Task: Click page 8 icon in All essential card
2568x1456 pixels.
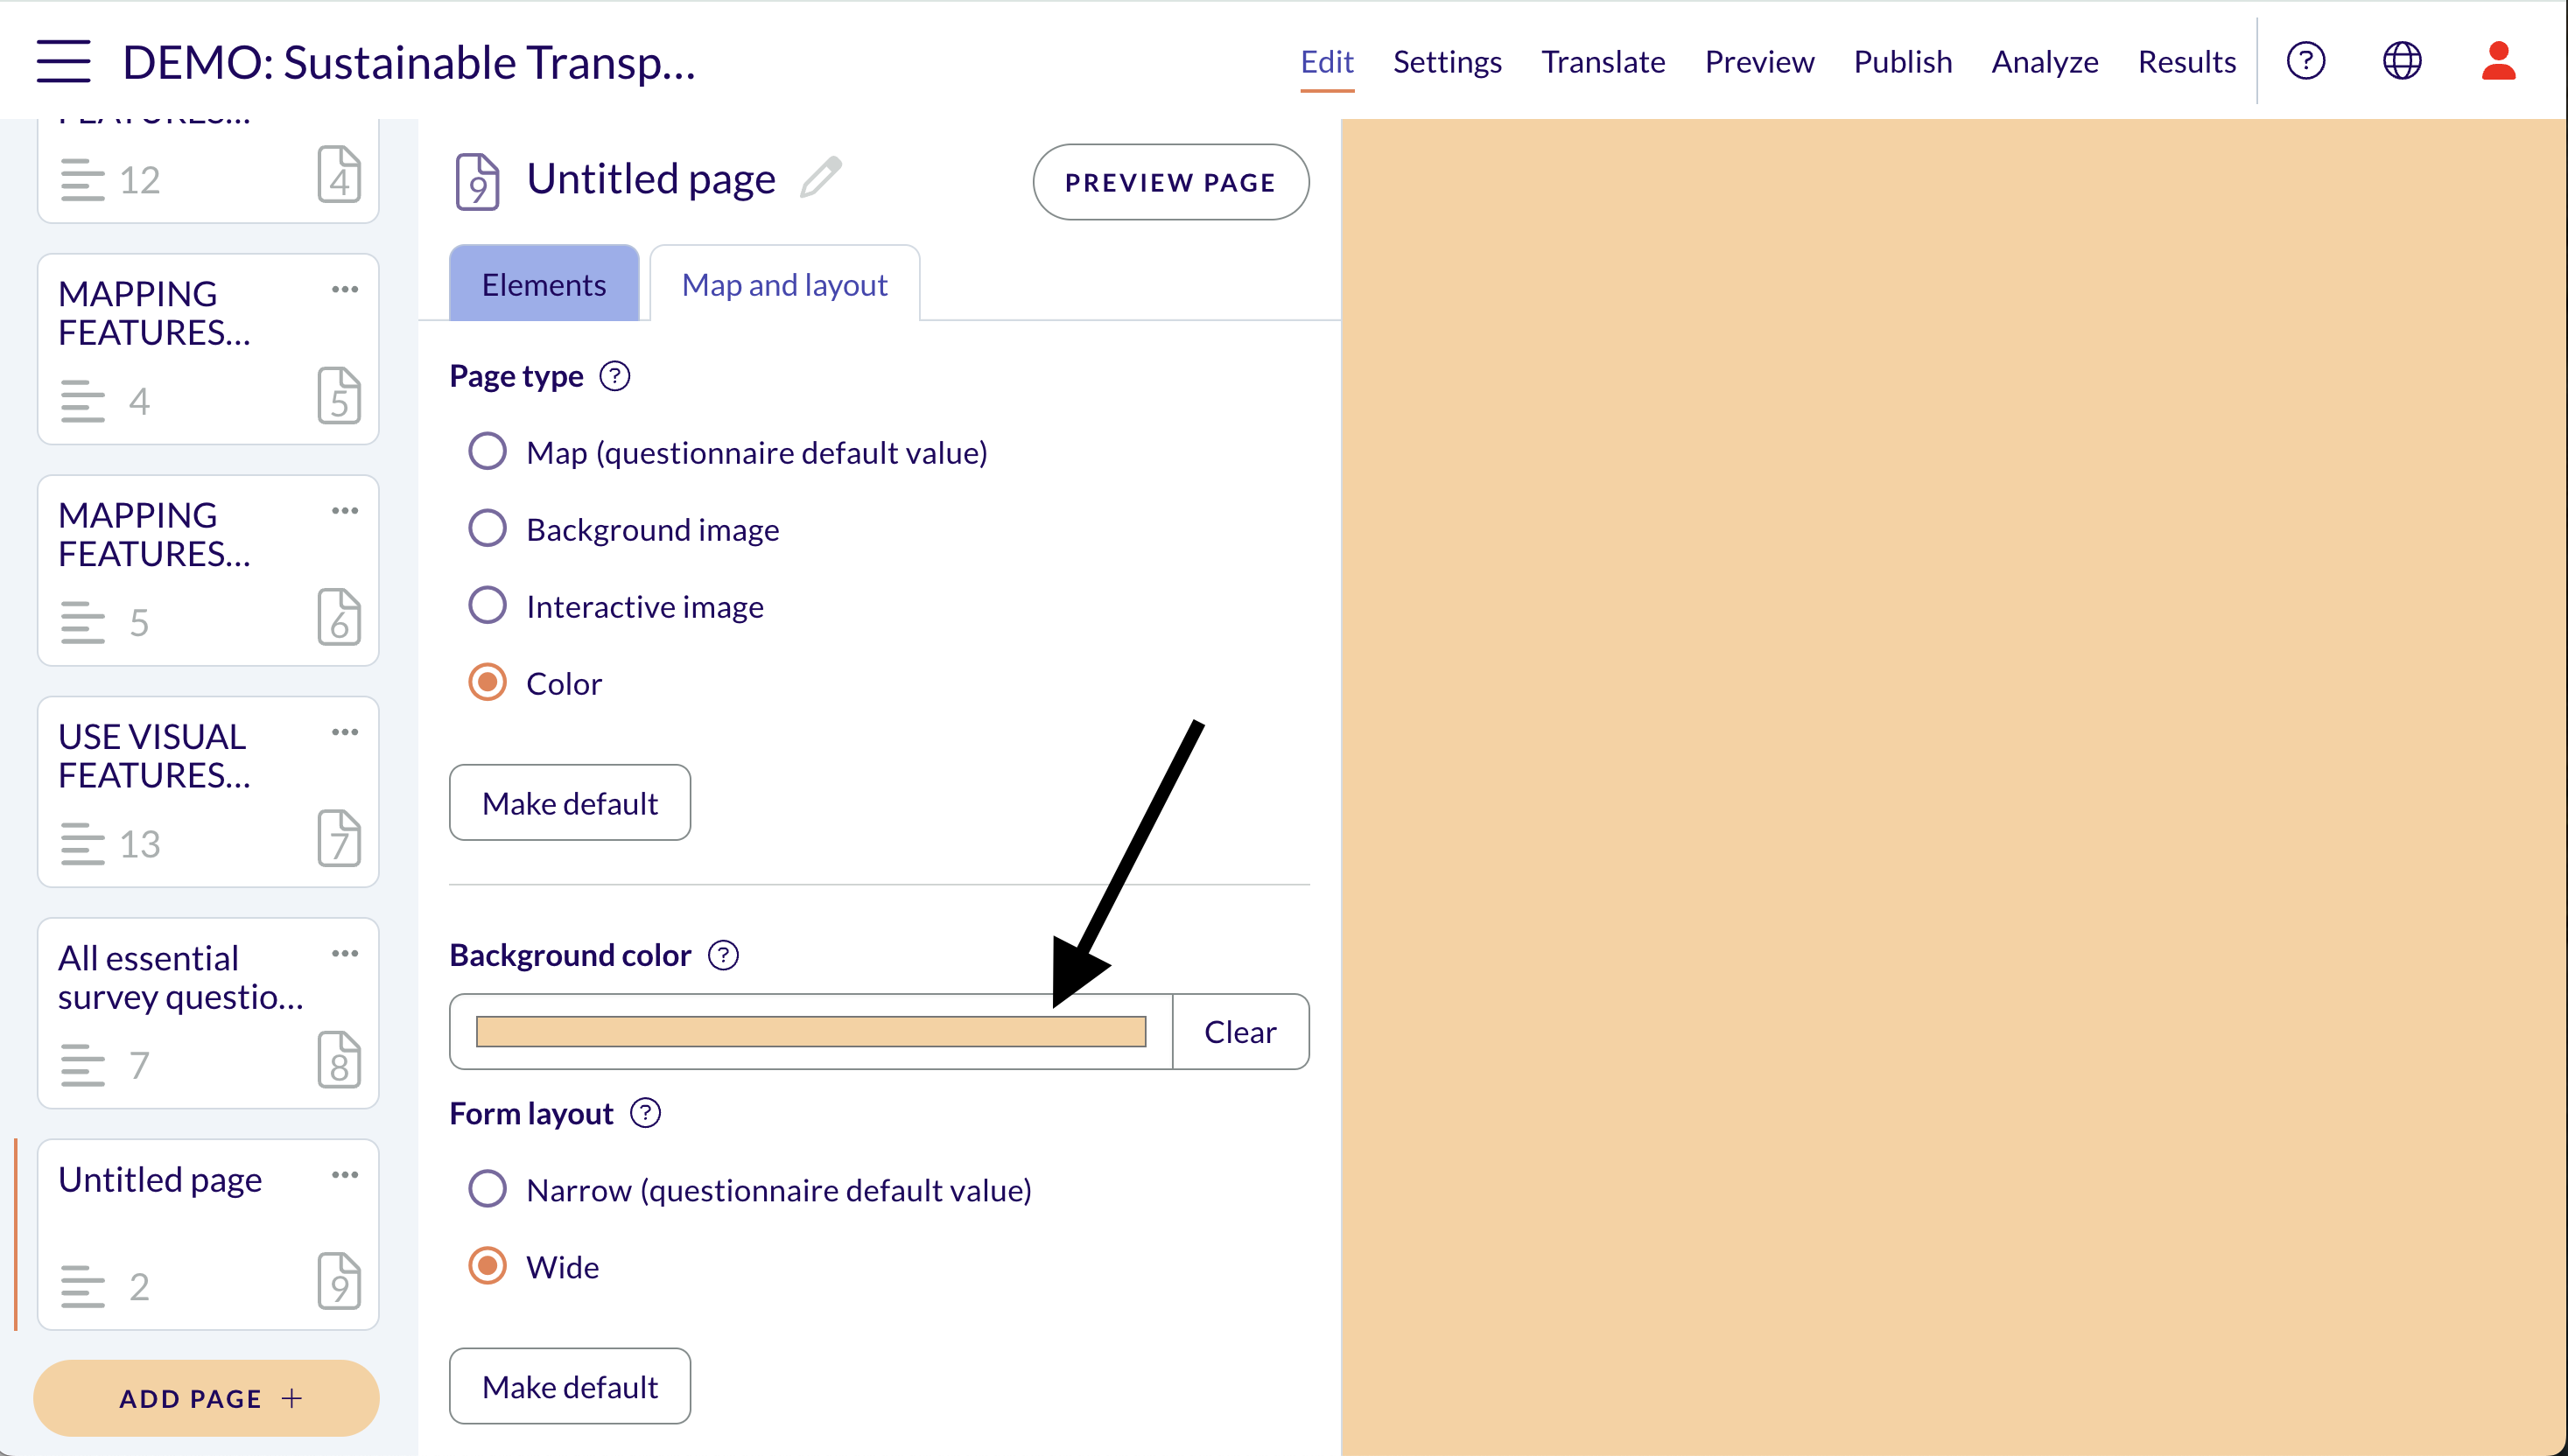Action: point(339,1060)
